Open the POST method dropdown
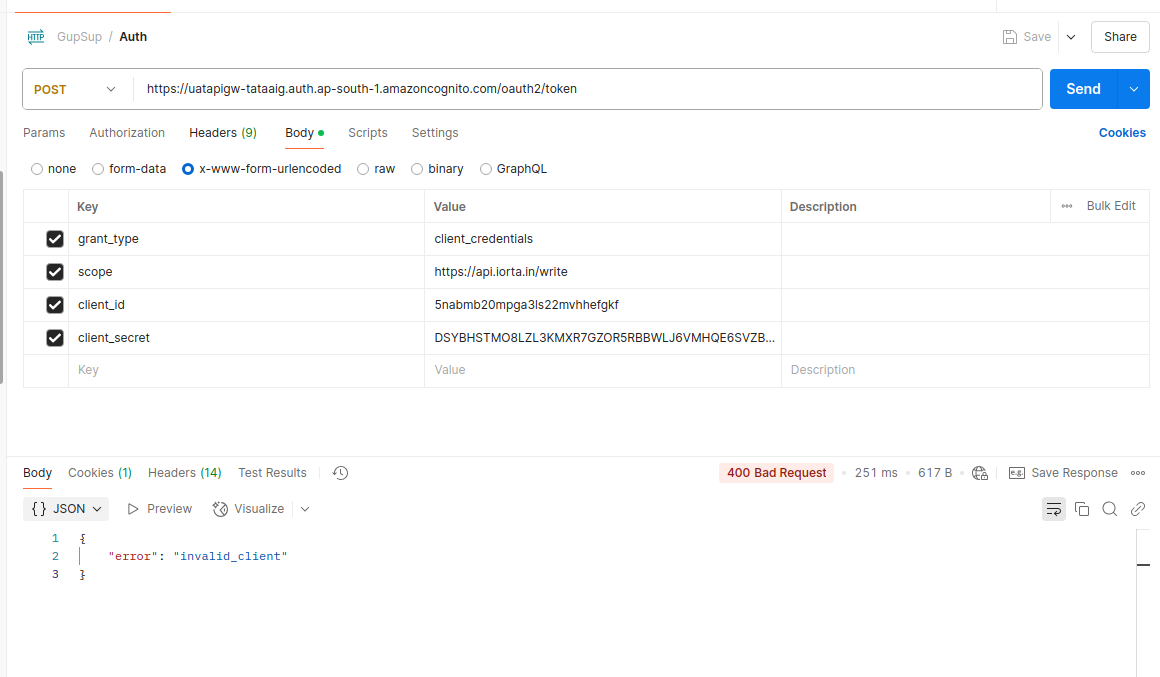Screen dimensions: 1160x677 [76, 89]
